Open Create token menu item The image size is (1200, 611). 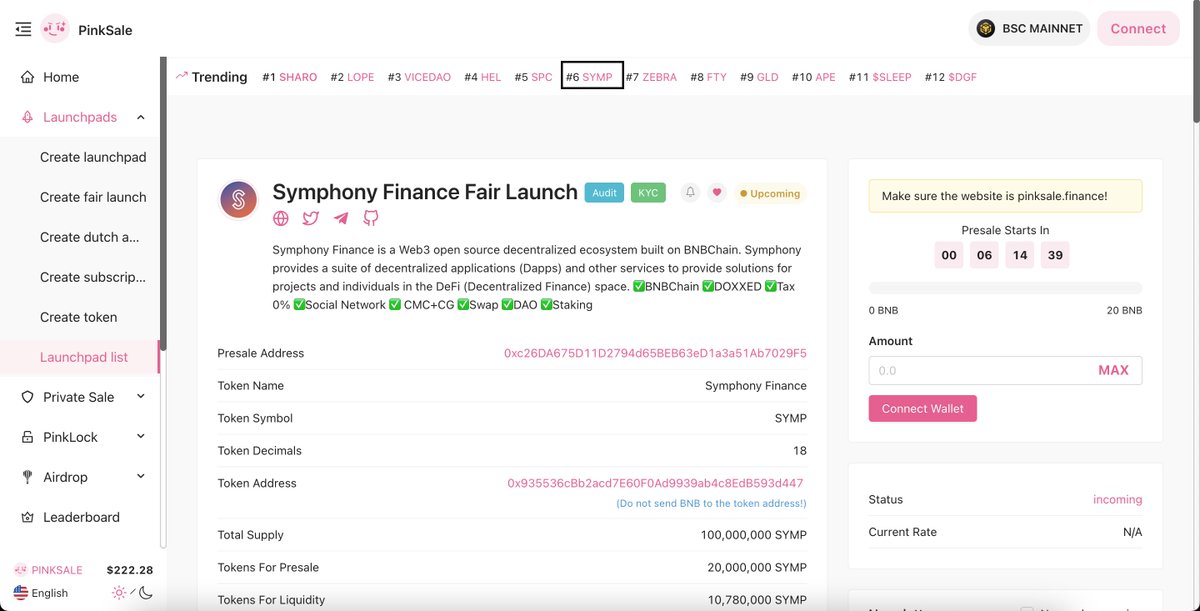coord(79,317)
